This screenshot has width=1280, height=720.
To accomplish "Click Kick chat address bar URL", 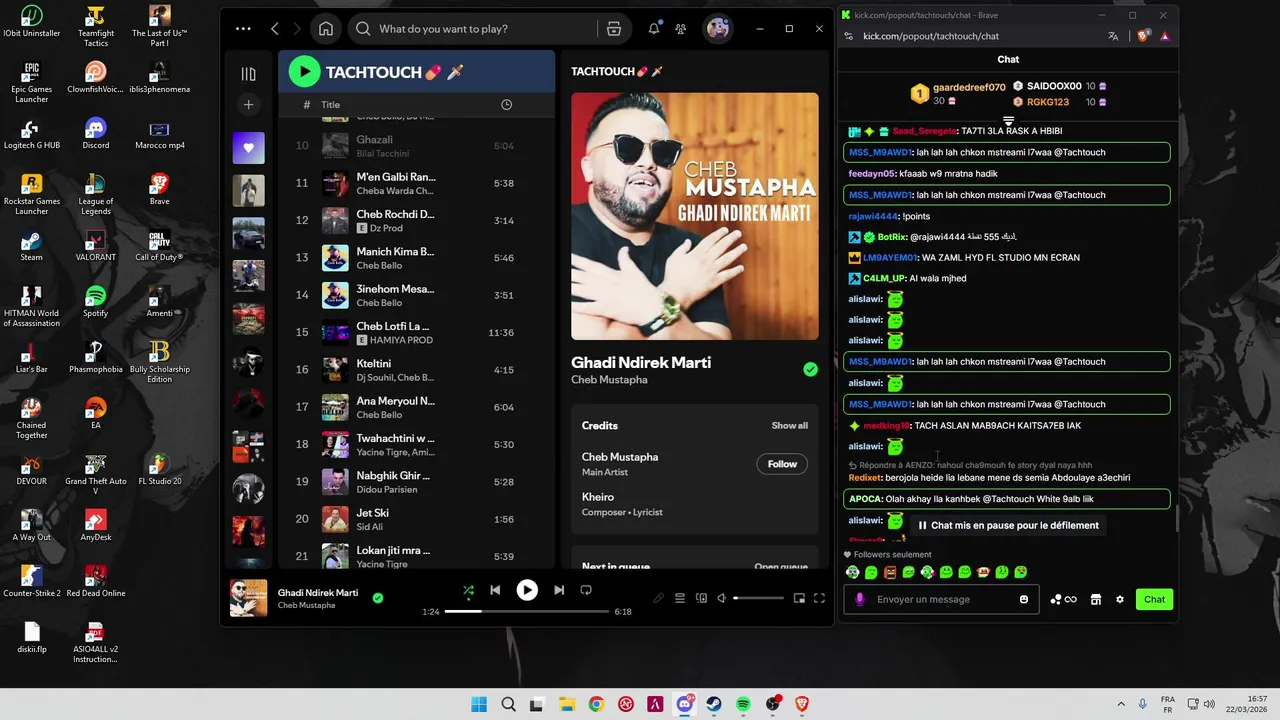I will [931, 36].
